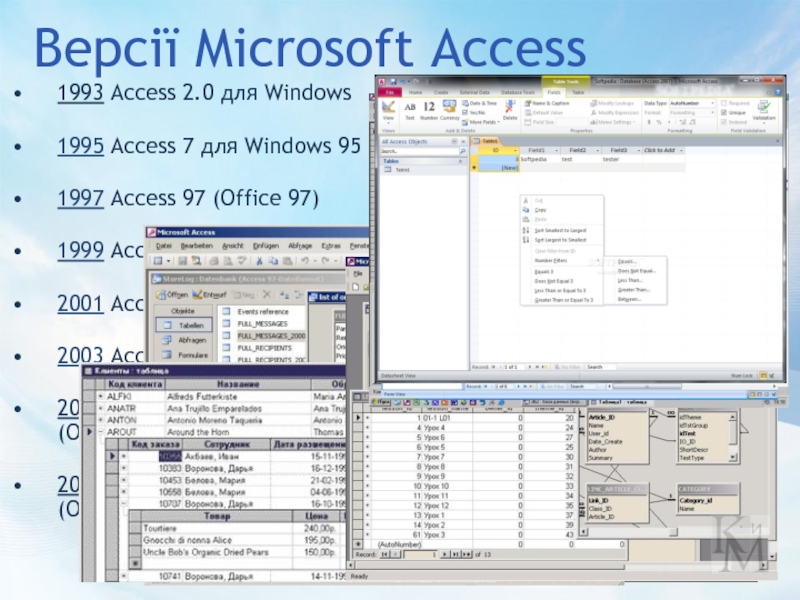Click the X delete icon in the StoreLog toolbar
The height and width of the screenshot is (600, 800).
pyautogui.click(x=267, y=295)
